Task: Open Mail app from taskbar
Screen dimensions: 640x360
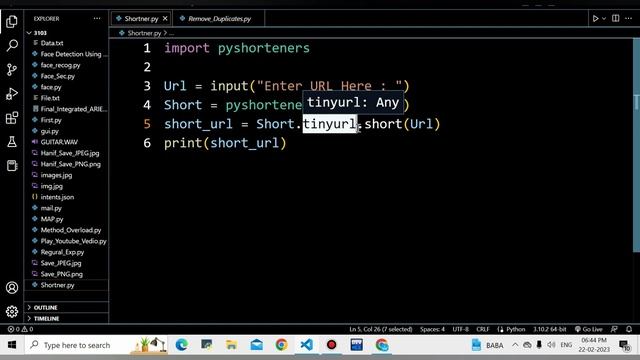Action: pyautogui.click(x=257, y=345)
